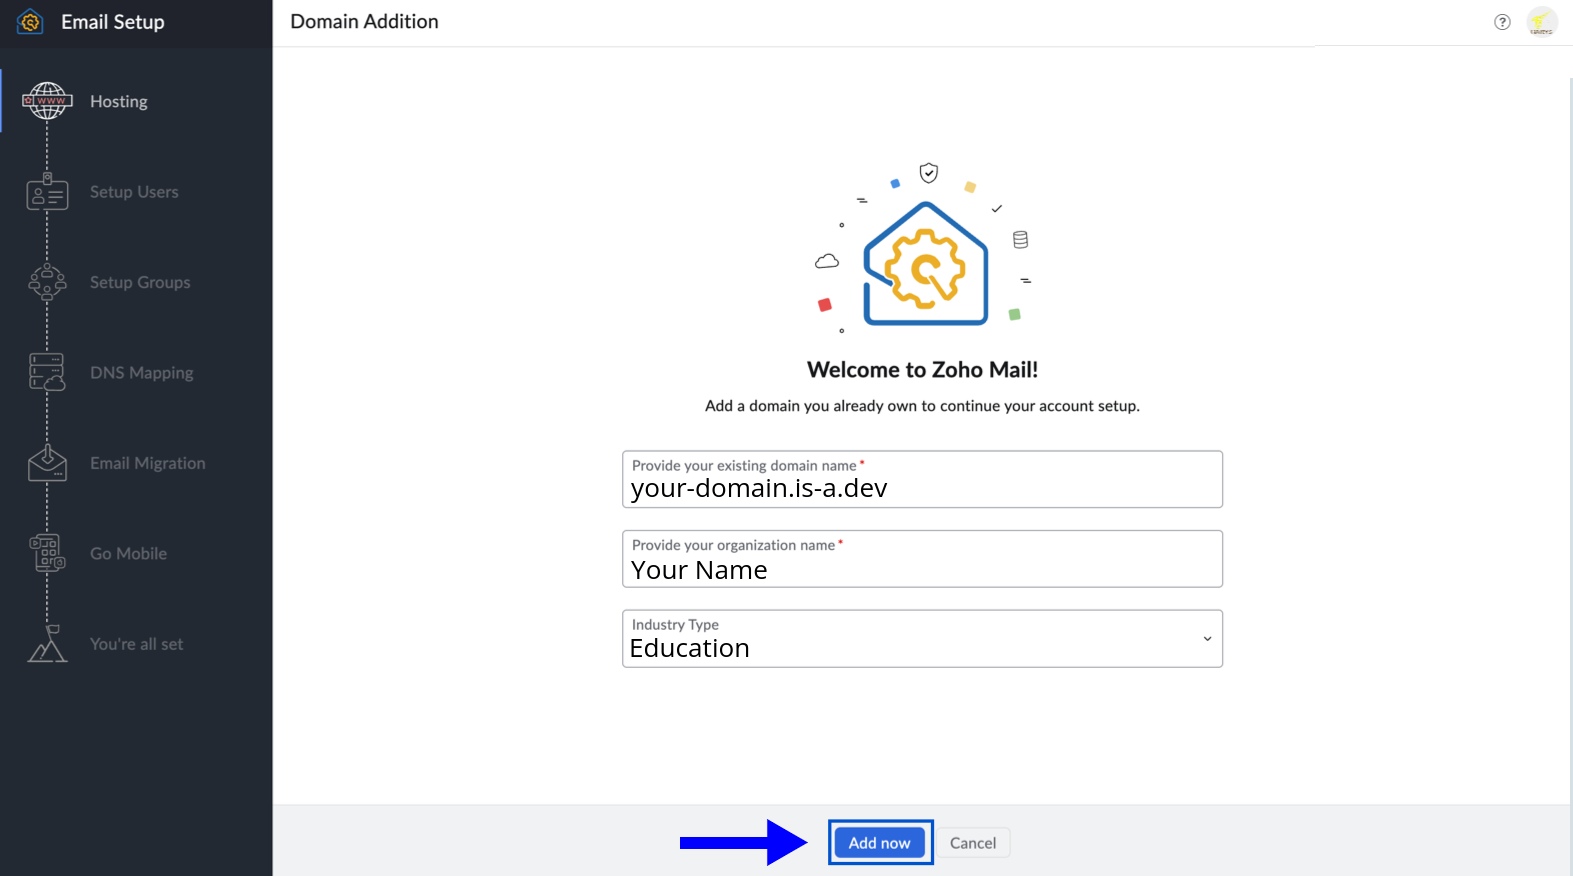
Task: Click into the organization name field
Action: click(x=921, y=569)
